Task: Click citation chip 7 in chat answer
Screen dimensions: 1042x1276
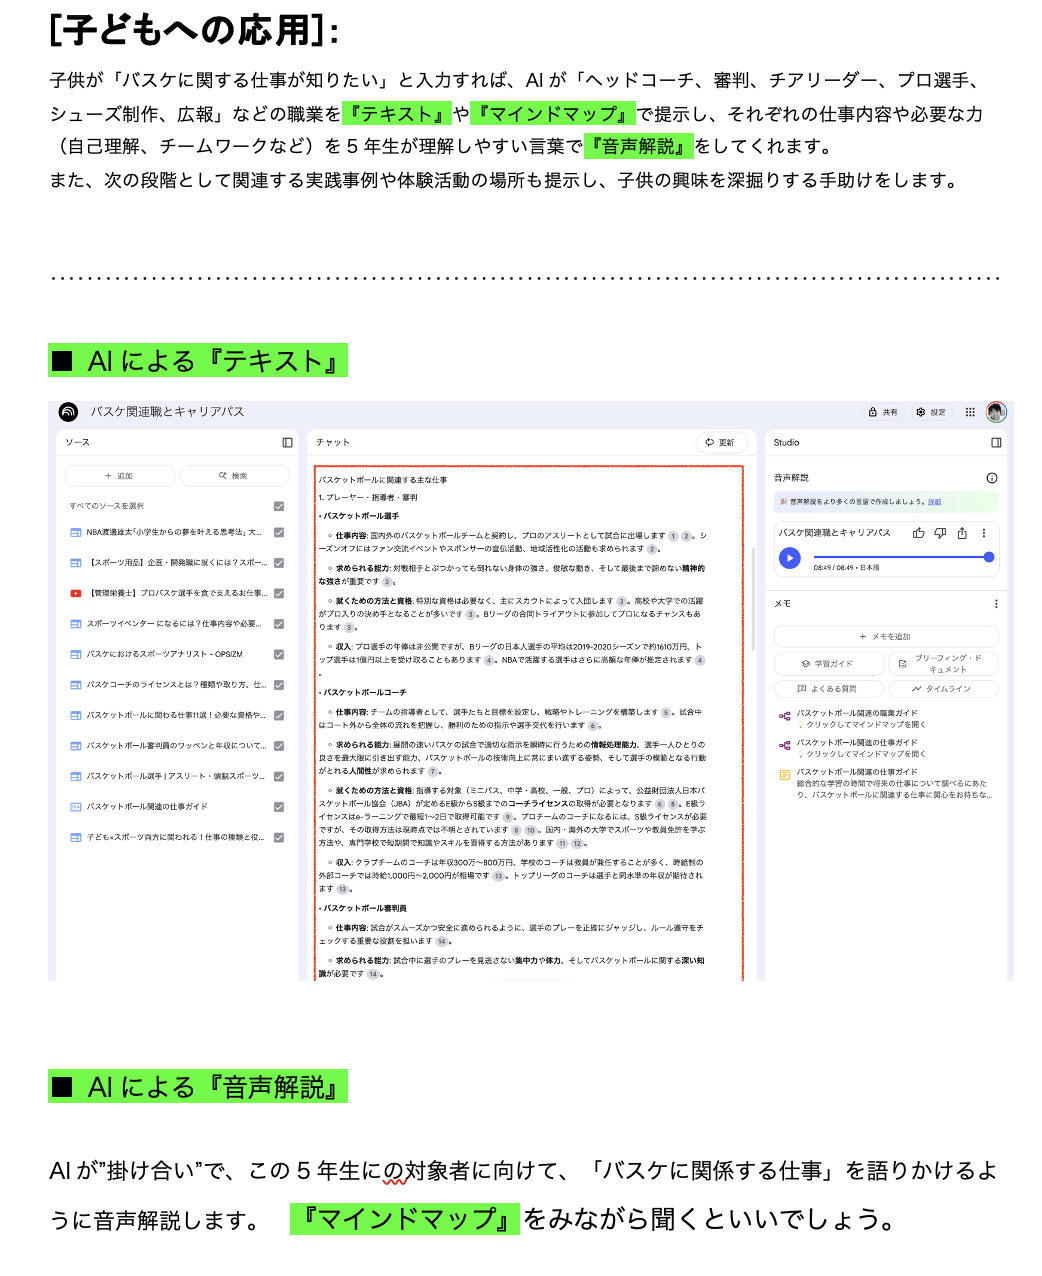Action: pyautogui.click(x=433, y=771)
